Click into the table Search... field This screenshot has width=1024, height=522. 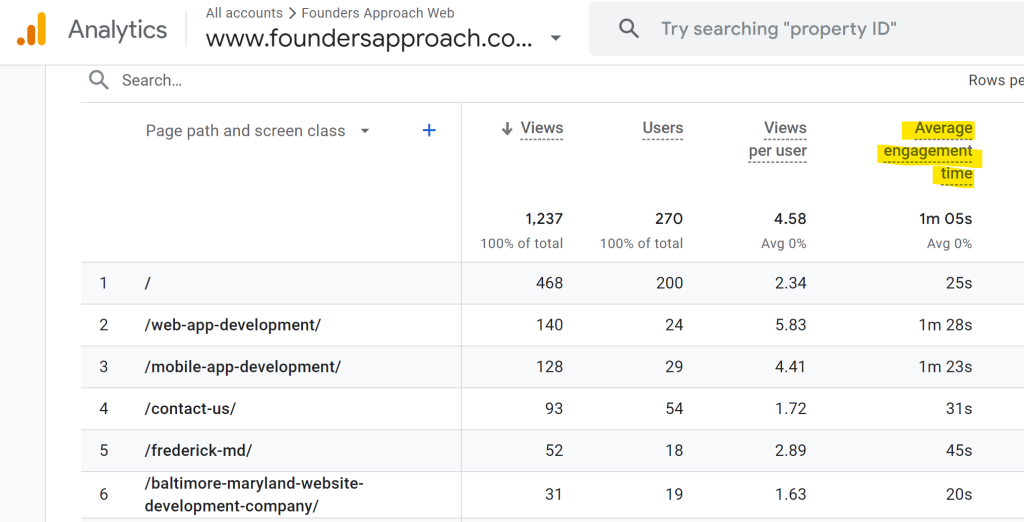coord(152,80)
